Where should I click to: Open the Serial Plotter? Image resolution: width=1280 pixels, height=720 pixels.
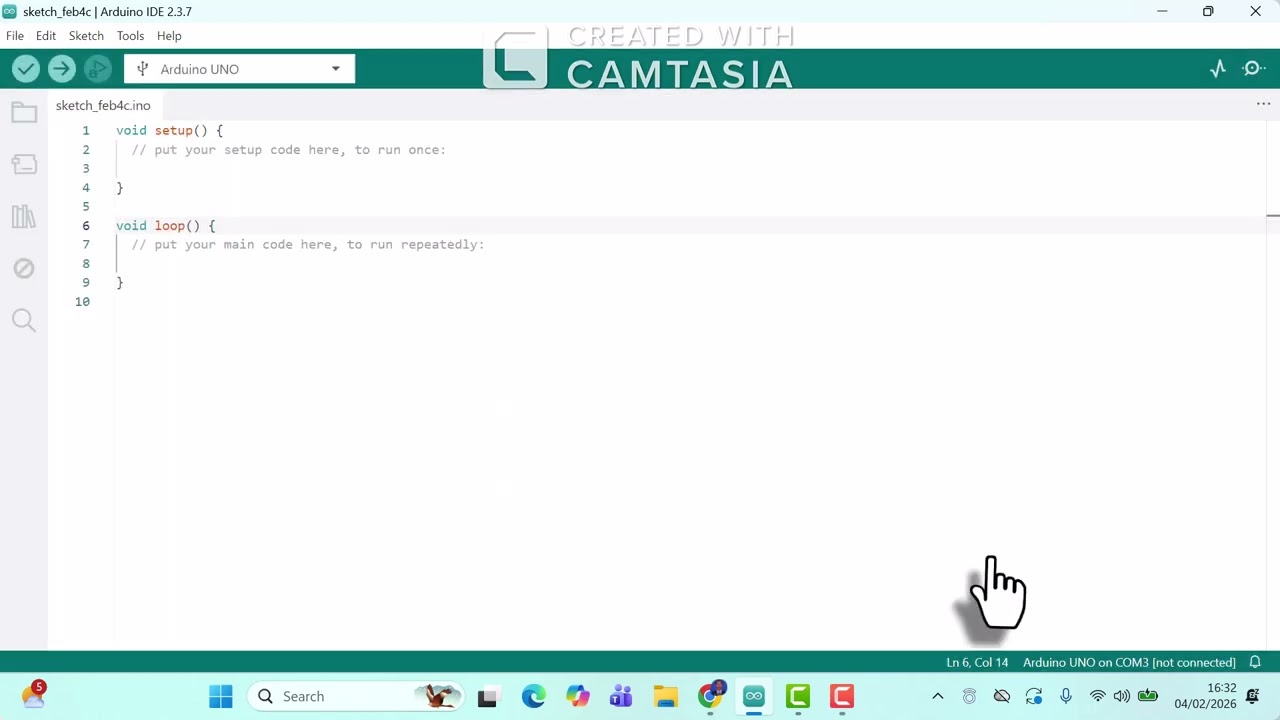pyautogui.click(x=1217, y=69)
